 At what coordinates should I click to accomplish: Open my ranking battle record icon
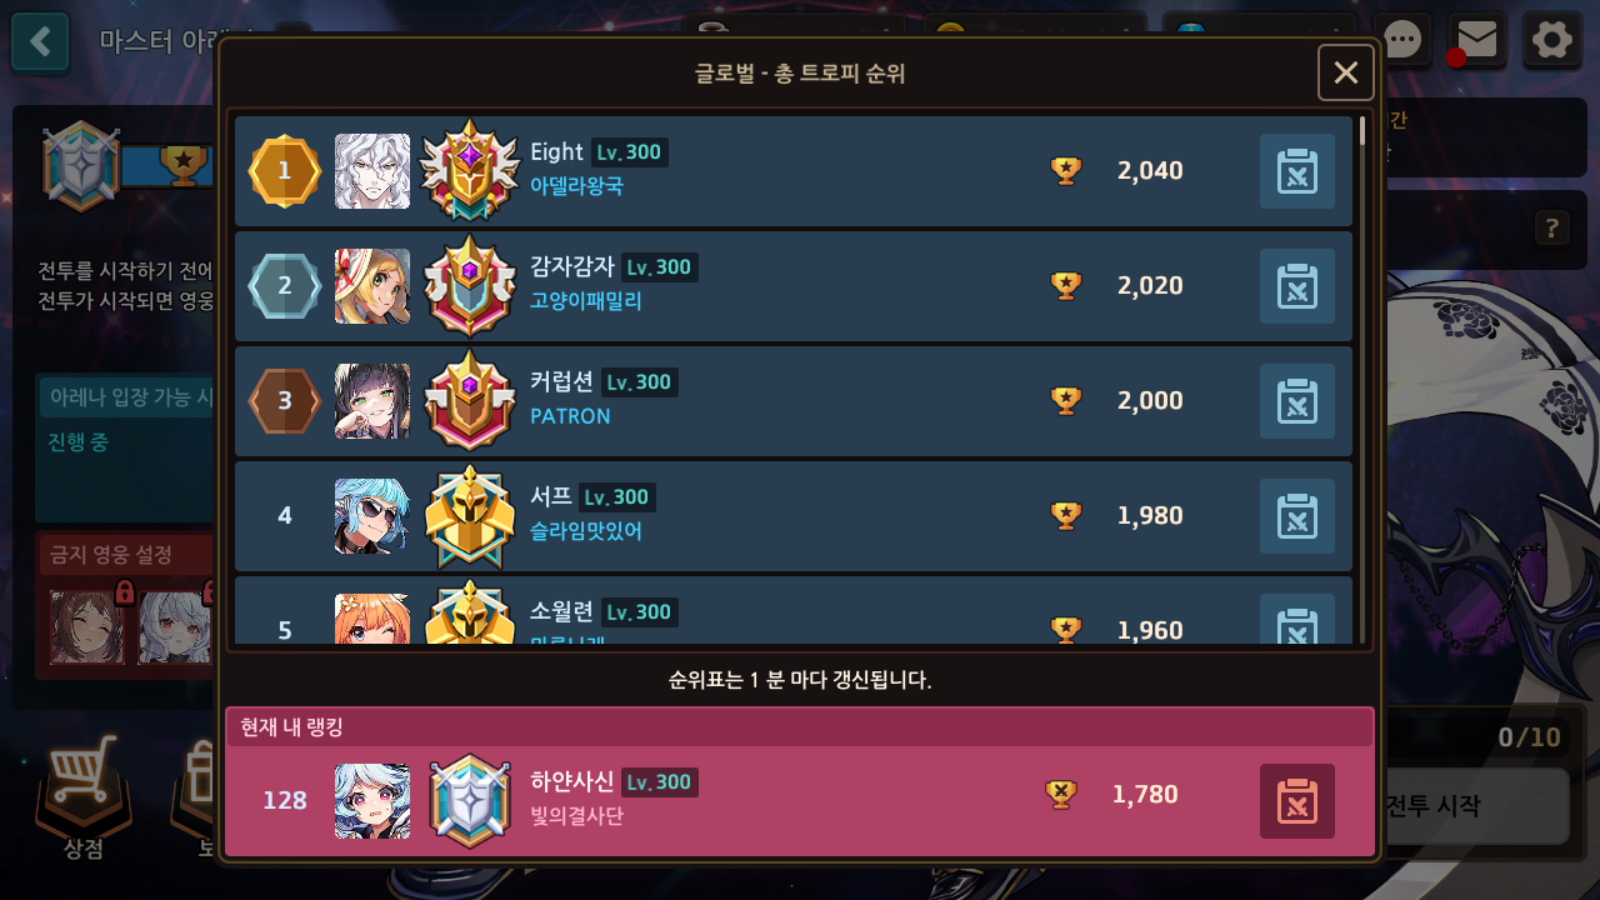[1297, 801]
